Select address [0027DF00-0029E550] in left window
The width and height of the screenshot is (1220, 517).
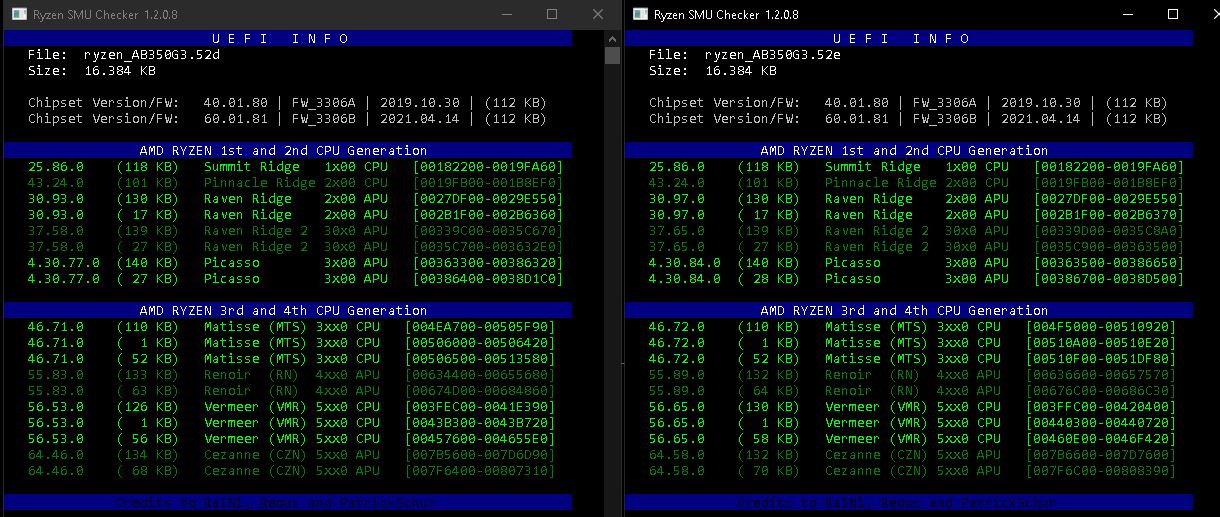488,199
